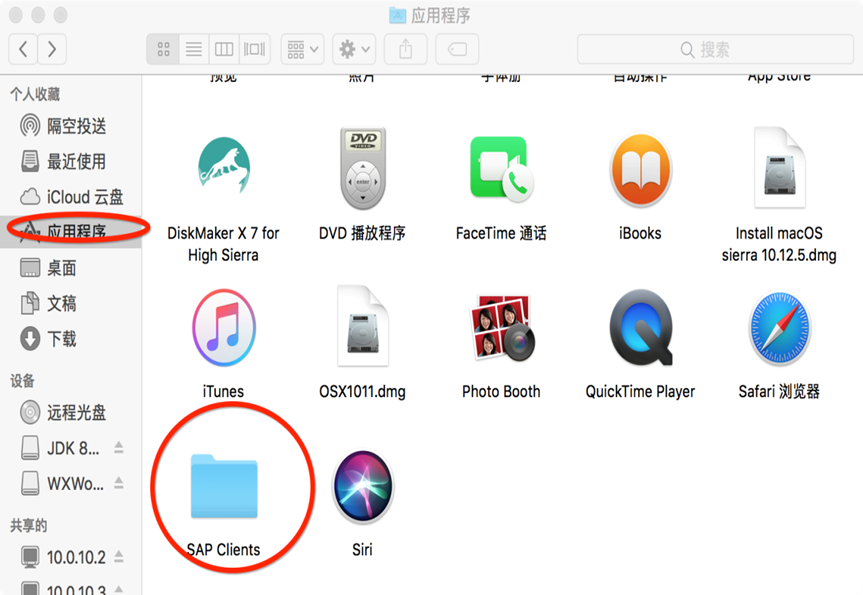Open the gear action menu

(354, 50)
